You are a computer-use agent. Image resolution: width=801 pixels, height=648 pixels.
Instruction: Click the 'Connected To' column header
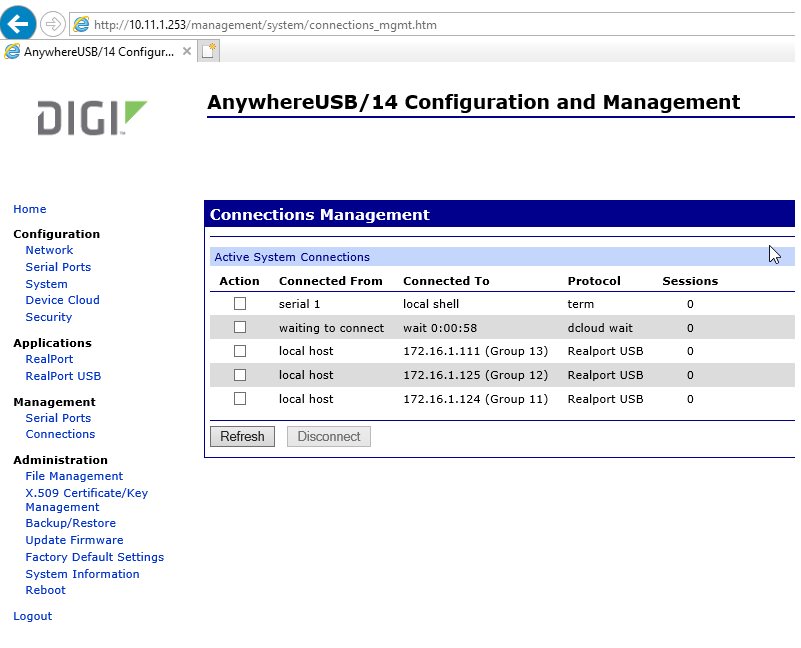(446, 281)
